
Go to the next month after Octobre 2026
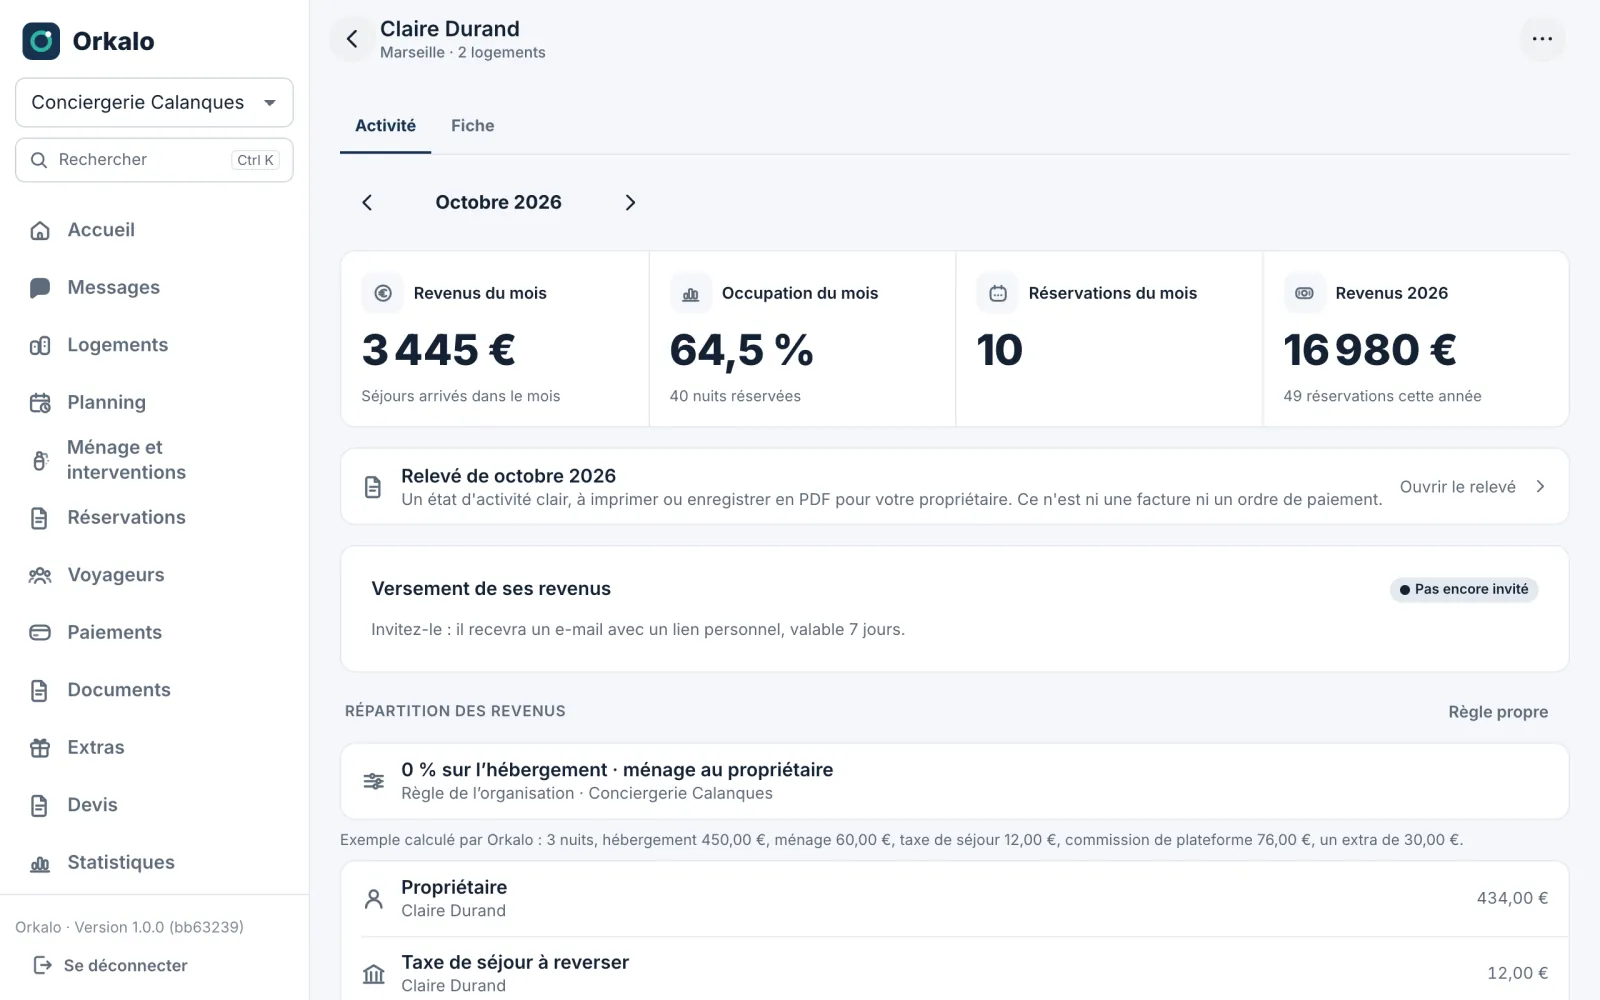coord(630,203)
